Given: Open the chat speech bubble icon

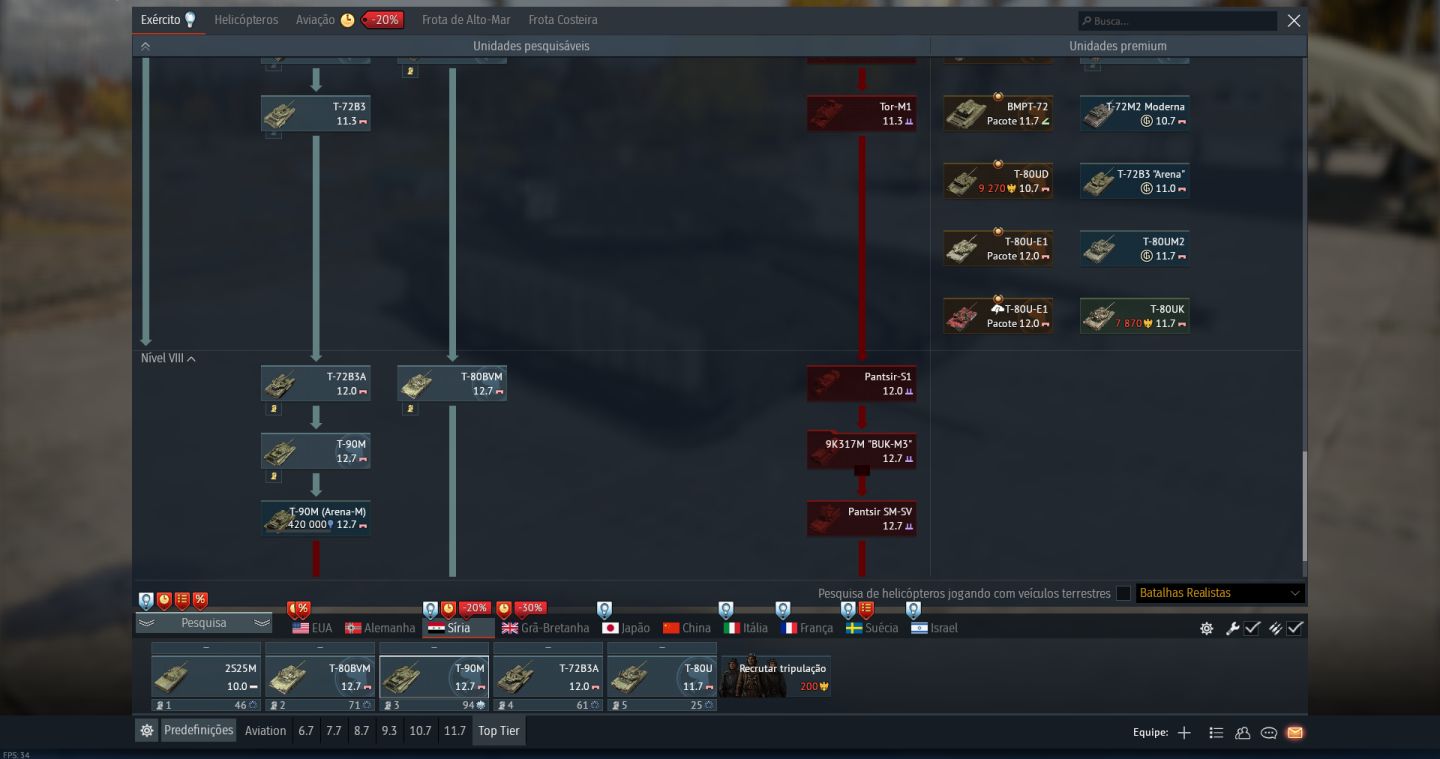Looking at the screenshot, I should 1269,733.
